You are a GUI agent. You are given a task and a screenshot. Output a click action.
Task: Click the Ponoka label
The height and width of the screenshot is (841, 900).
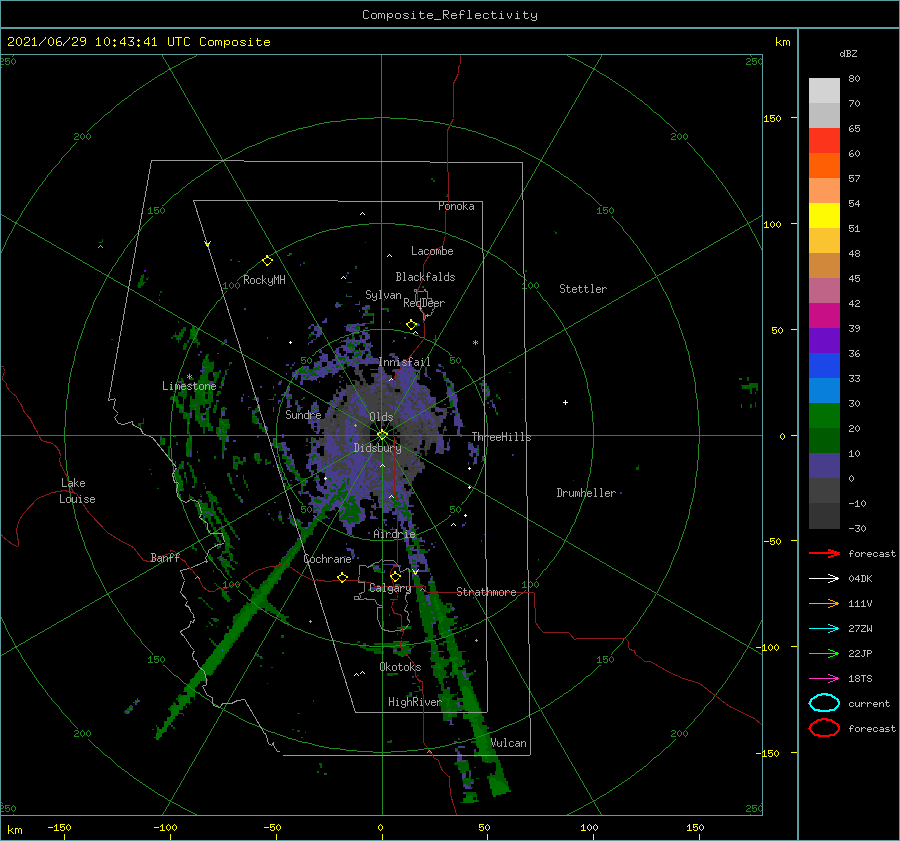(x=456, y=206)
